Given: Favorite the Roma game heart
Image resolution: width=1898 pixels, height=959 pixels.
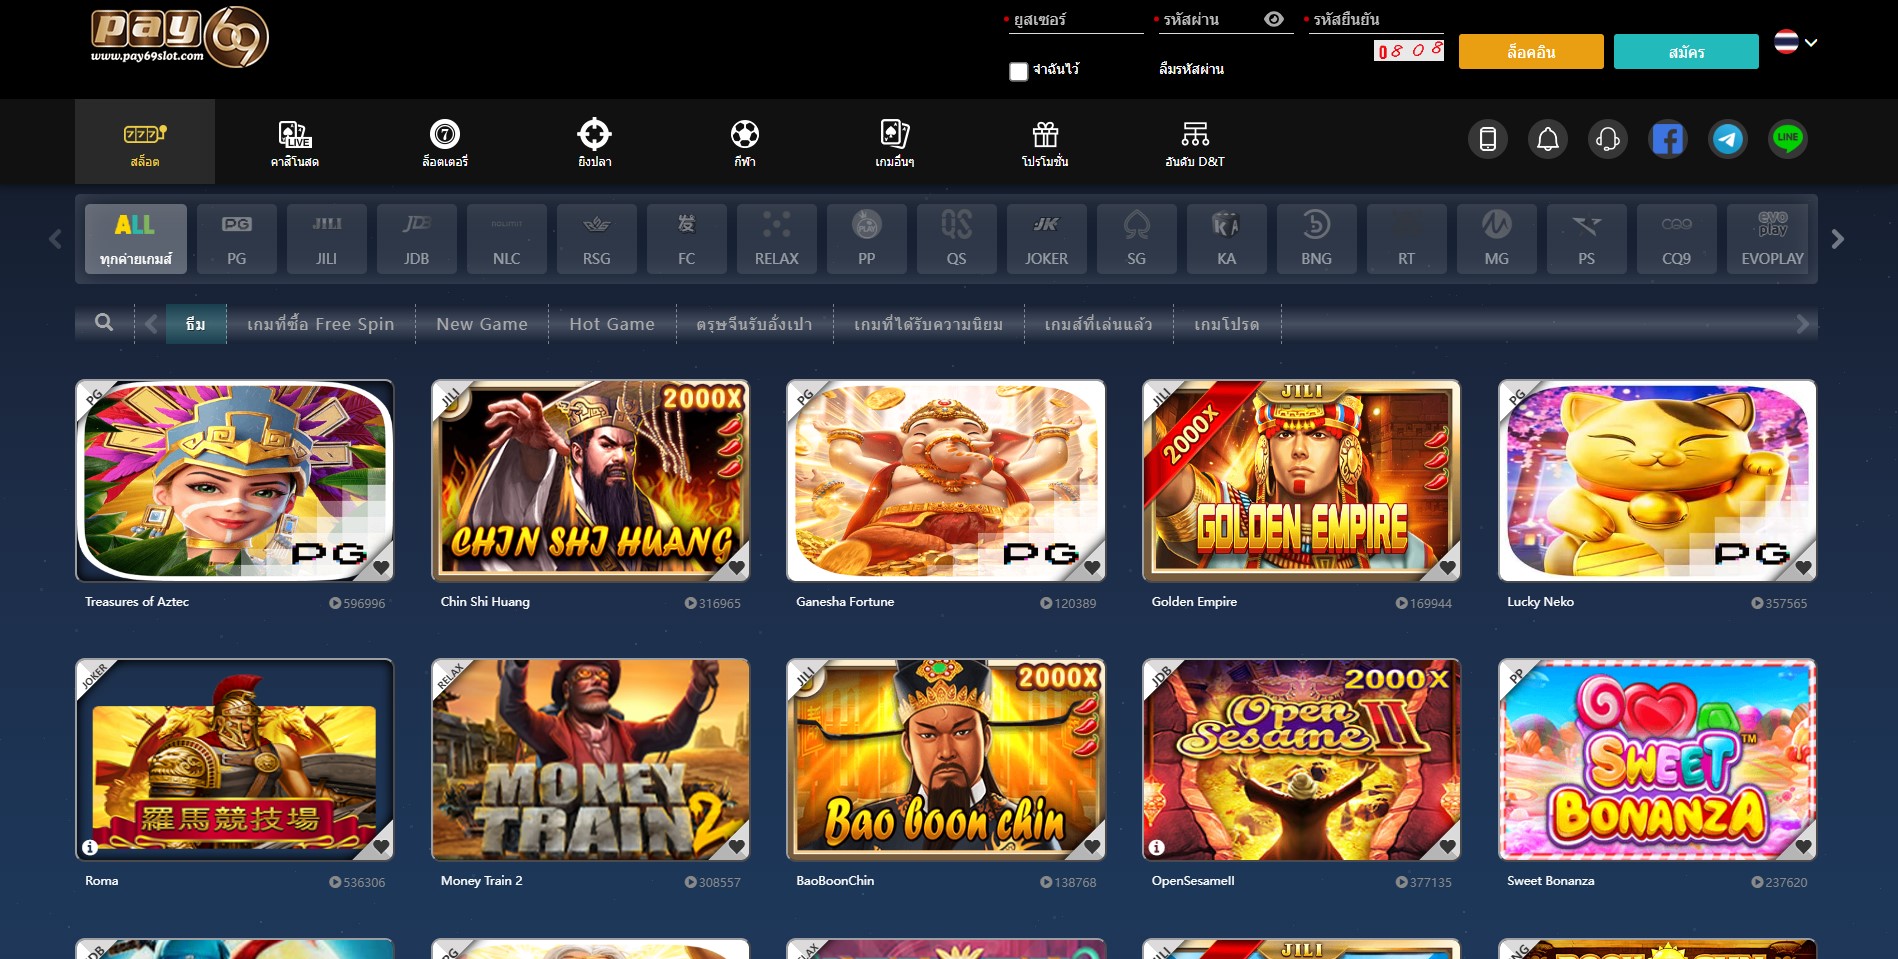Looking at the screenshot, I should (381, 847).
